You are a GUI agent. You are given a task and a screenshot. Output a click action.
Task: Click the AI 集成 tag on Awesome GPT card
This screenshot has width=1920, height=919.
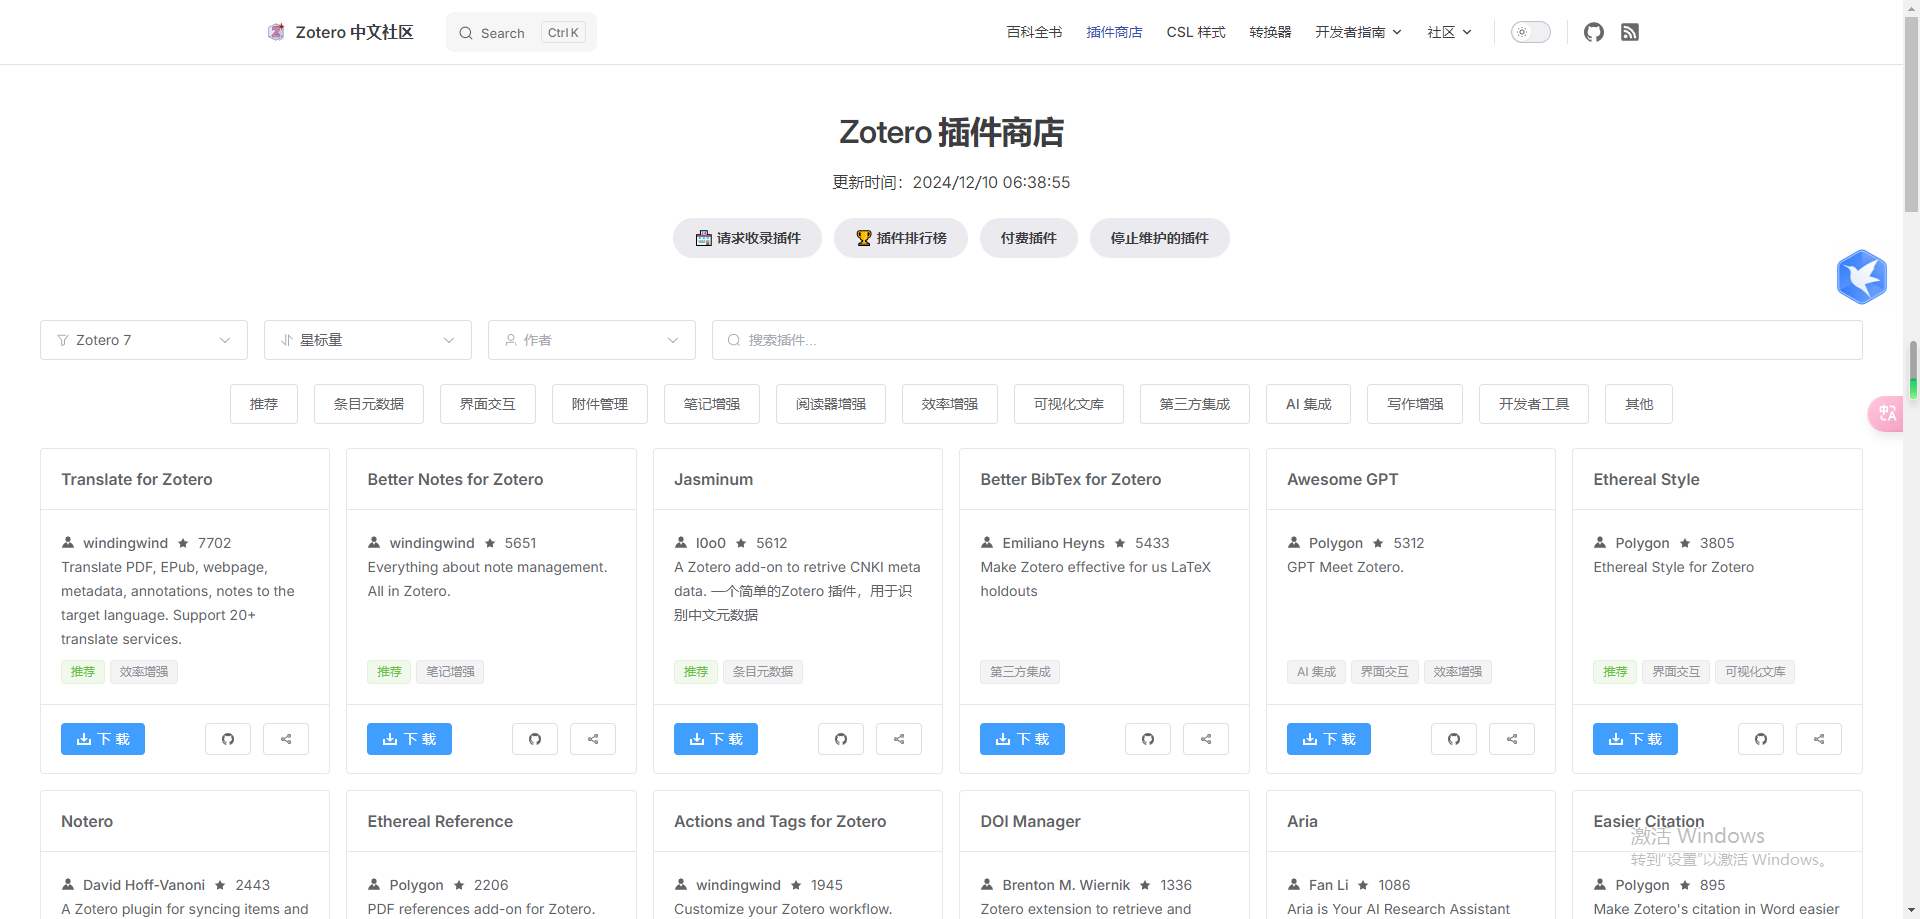1316,672
